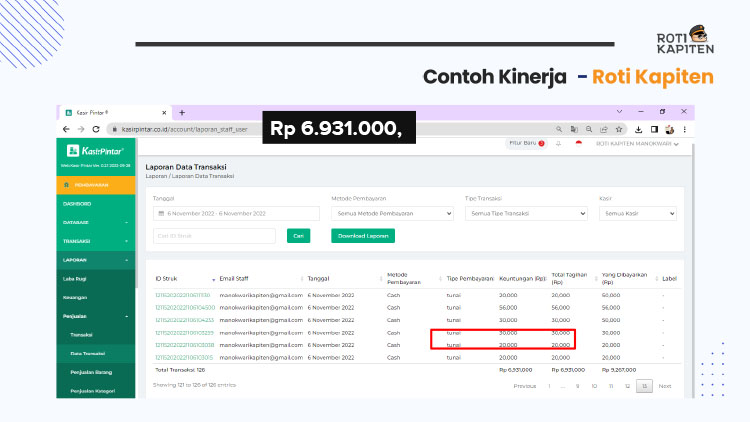
Task: Click the current pagination page 13
Action: pos(644,386)
